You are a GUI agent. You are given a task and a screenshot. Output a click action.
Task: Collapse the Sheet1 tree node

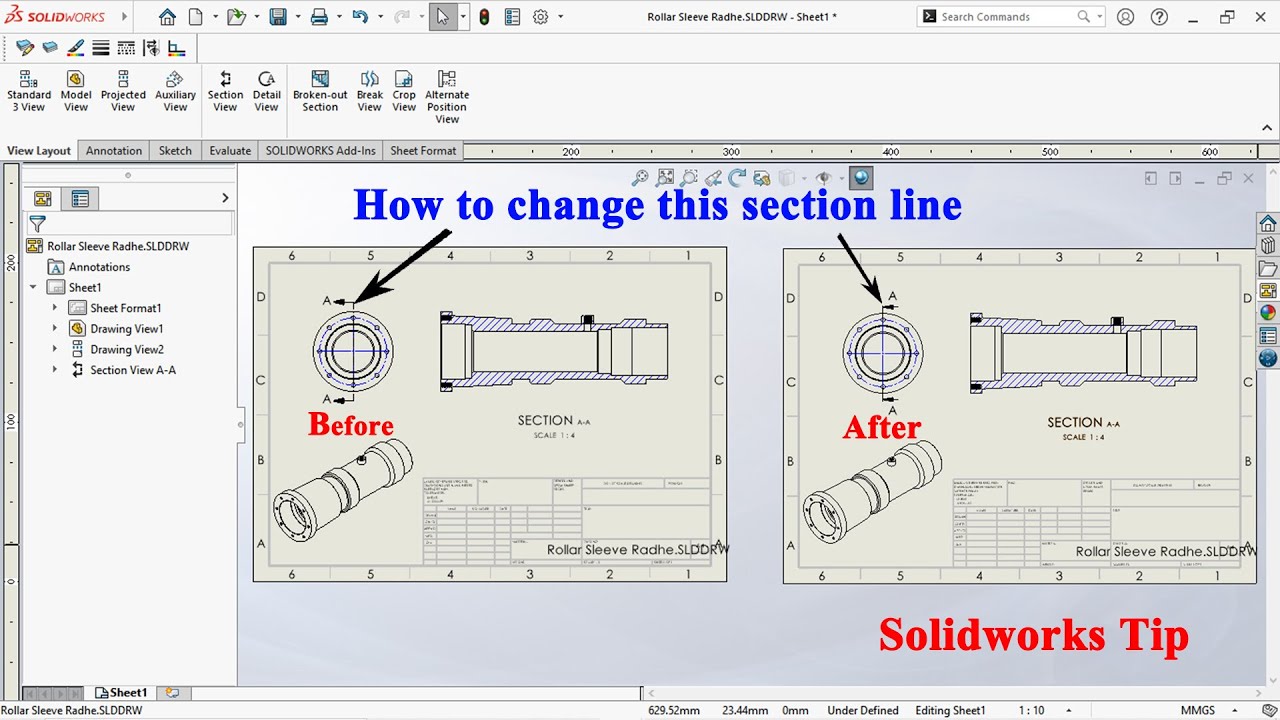33,287
